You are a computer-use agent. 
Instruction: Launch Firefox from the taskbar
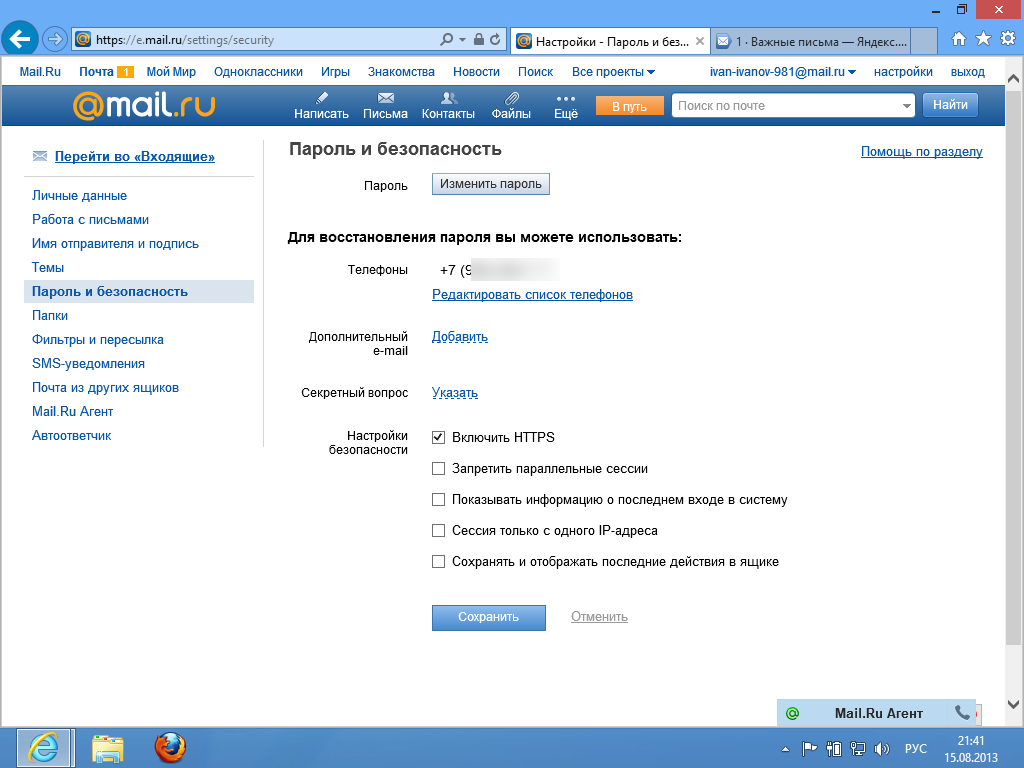pyautogui.click(x=170, y=747)
